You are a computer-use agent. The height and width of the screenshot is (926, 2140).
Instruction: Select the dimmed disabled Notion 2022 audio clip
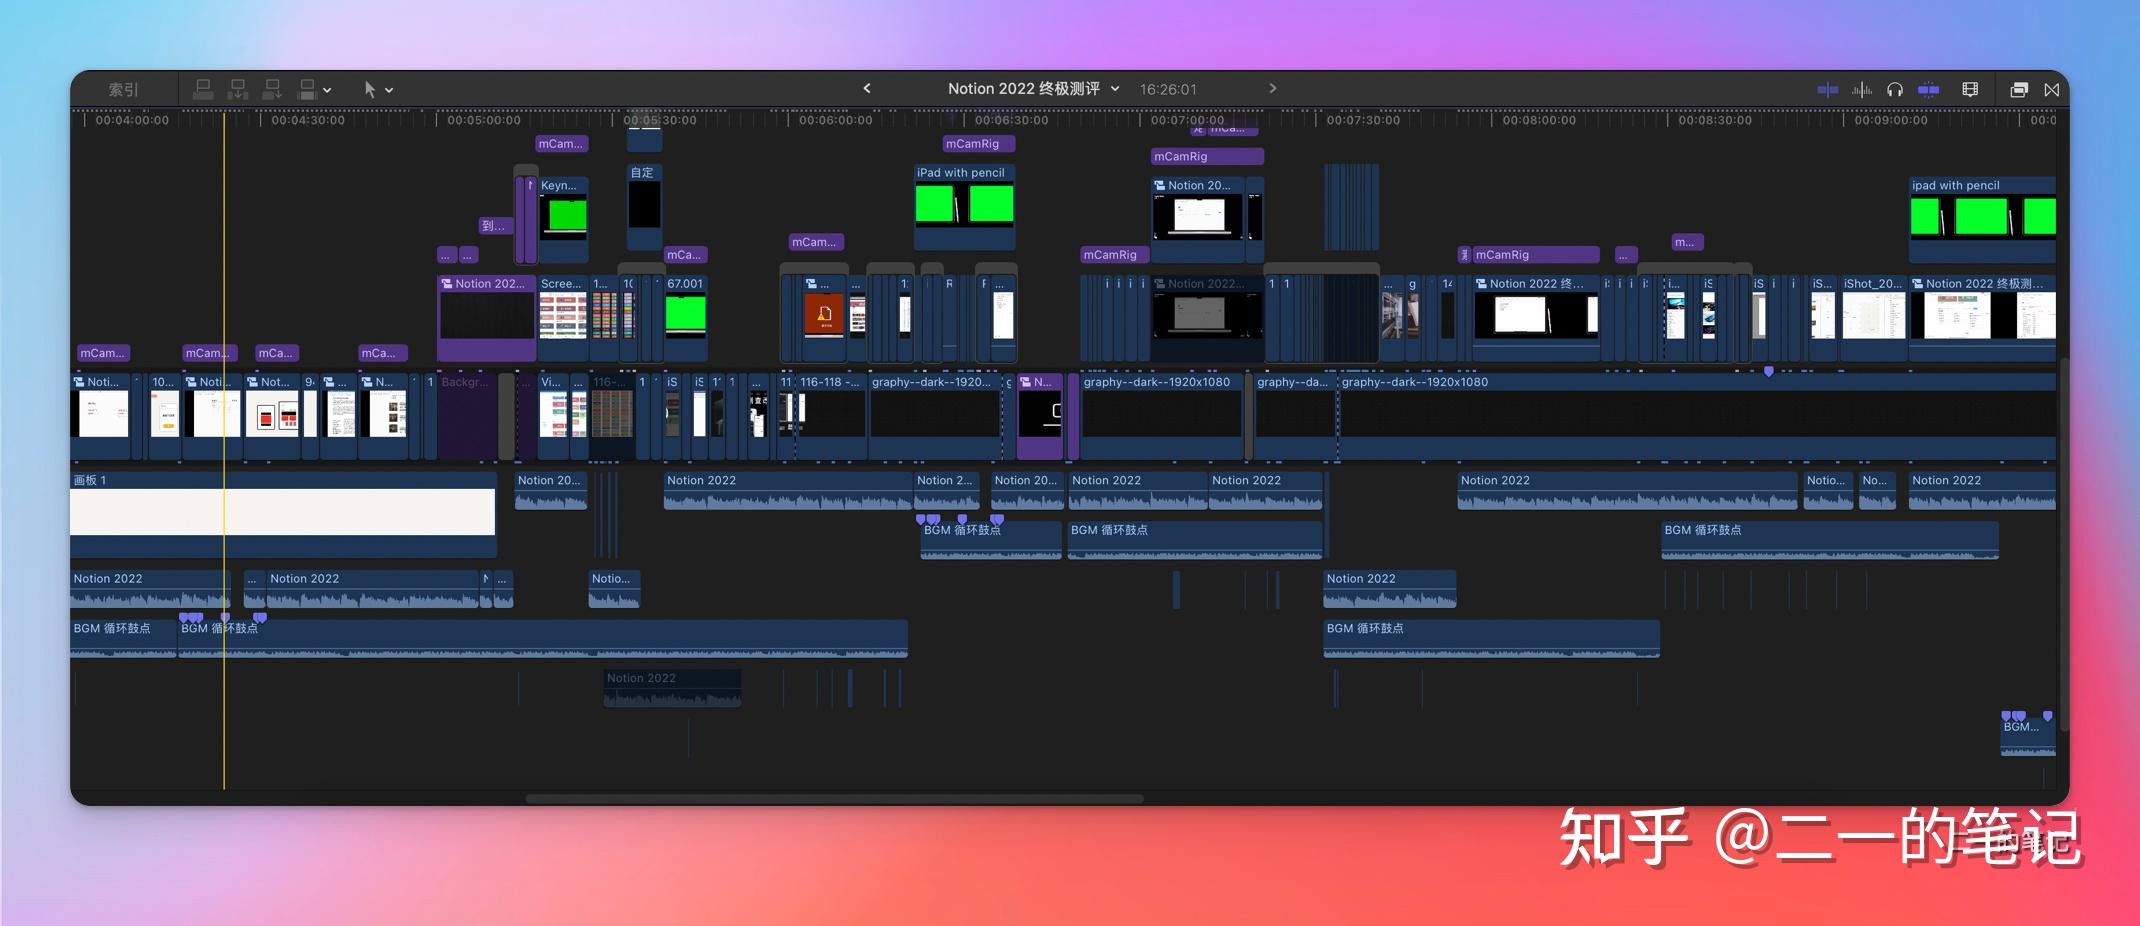pos(672,688)
